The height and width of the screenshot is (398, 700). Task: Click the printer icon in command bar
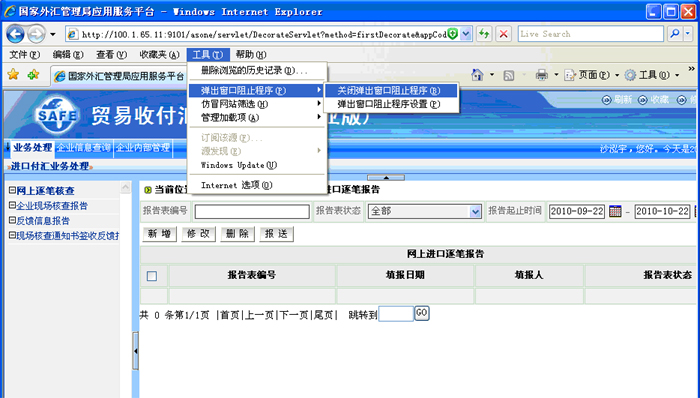[x=542, y=75]
